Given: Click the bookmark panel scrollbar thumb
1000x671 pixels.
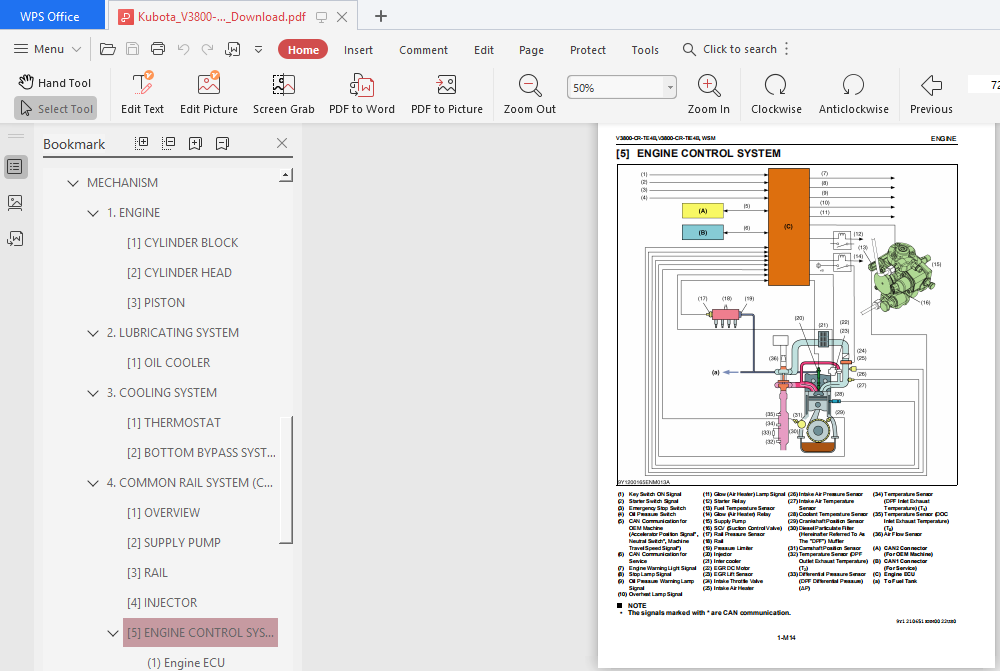Looking at the screenshot, I should pyautogui.click(x=286, y=480).
